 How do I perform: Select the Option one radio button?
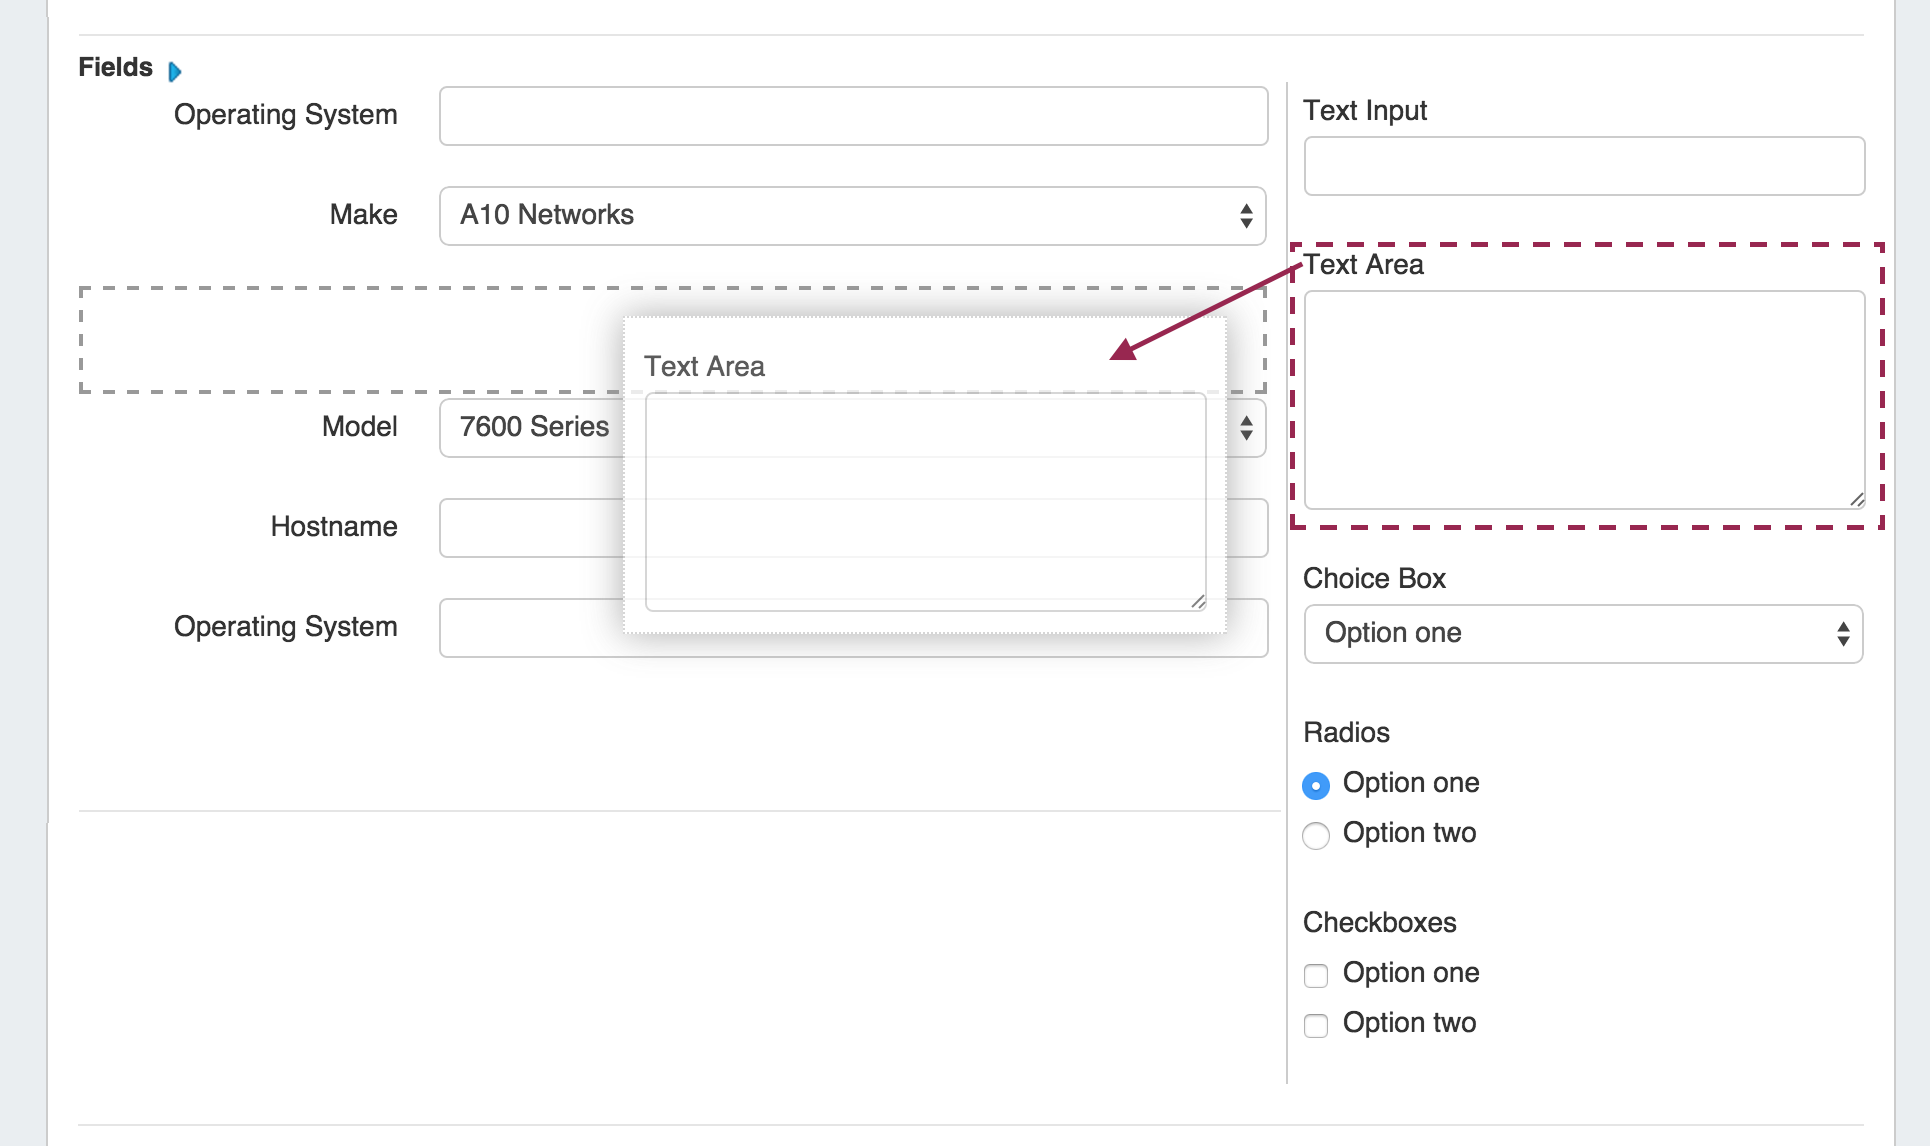pos(1316,785)
